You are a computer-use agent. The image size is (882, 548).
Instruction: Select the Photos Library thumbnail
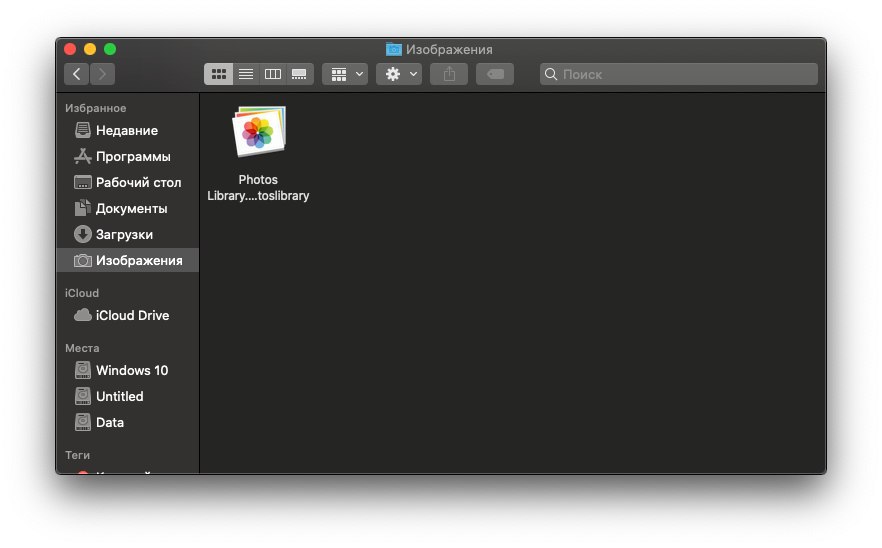(x=259, y=132)
